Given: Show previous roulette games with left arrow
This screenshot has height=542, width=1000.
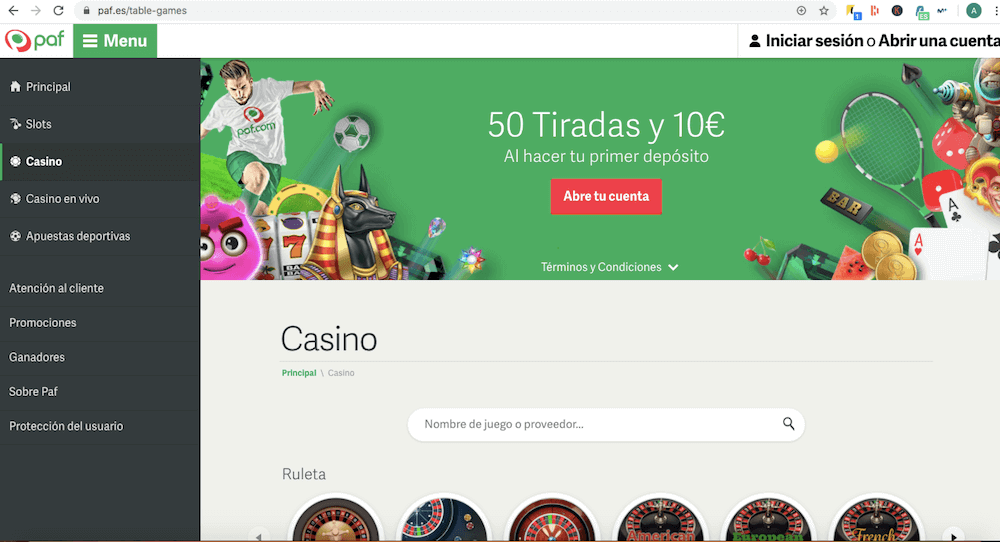Looking at the screenshot, I should 258,536.
